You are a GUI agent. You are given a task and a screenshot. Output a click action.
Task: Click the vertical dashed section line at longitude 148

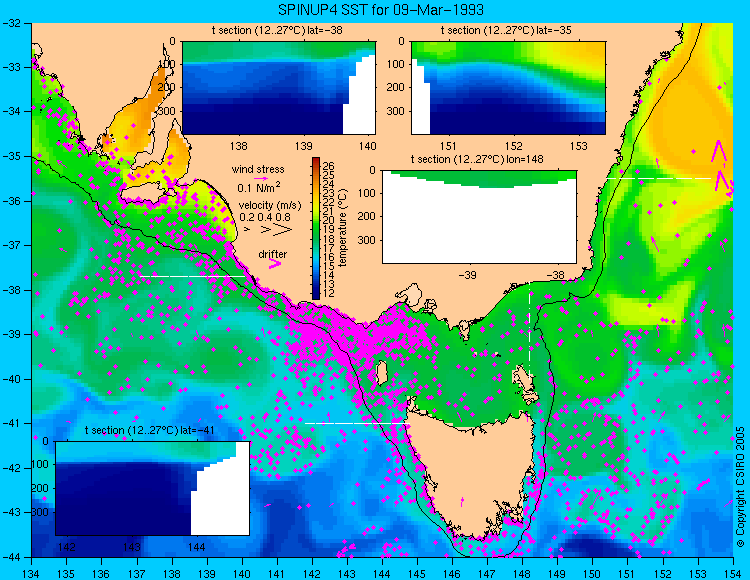529,330
